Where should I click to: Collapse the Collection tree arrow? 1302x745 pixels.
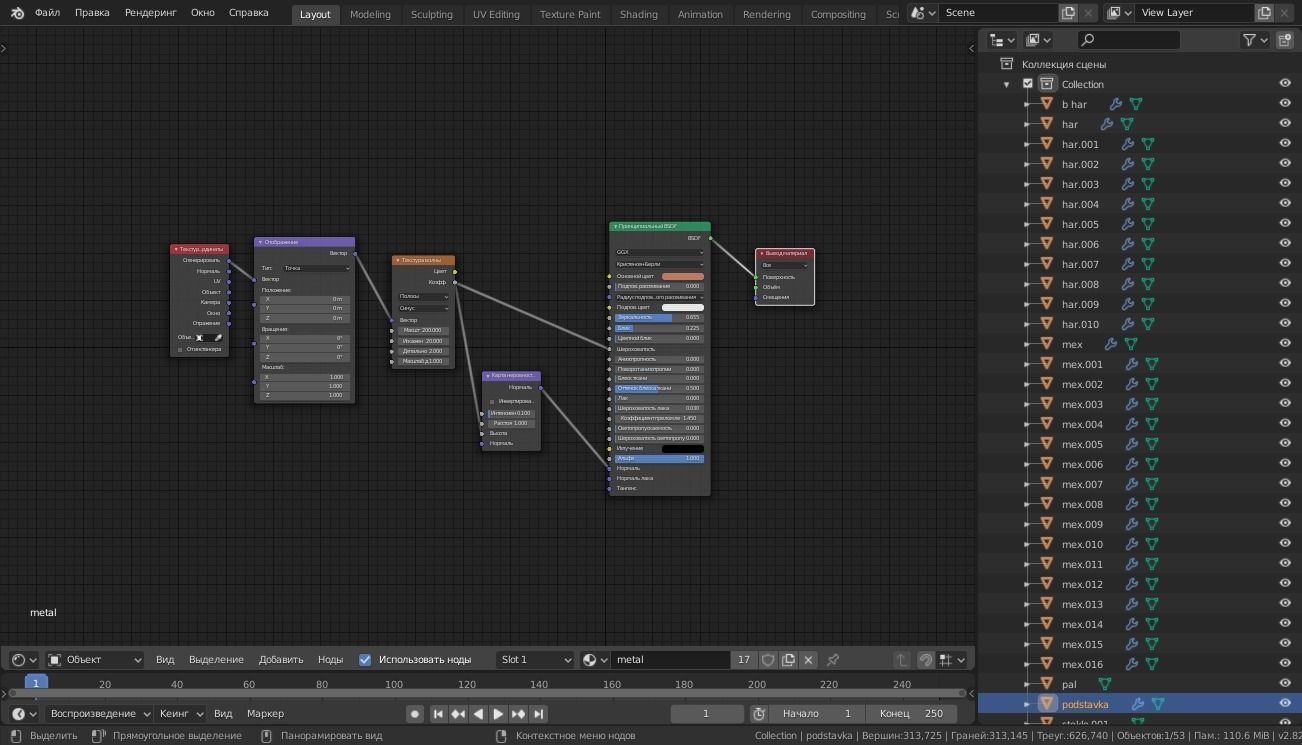[1007, 84]
